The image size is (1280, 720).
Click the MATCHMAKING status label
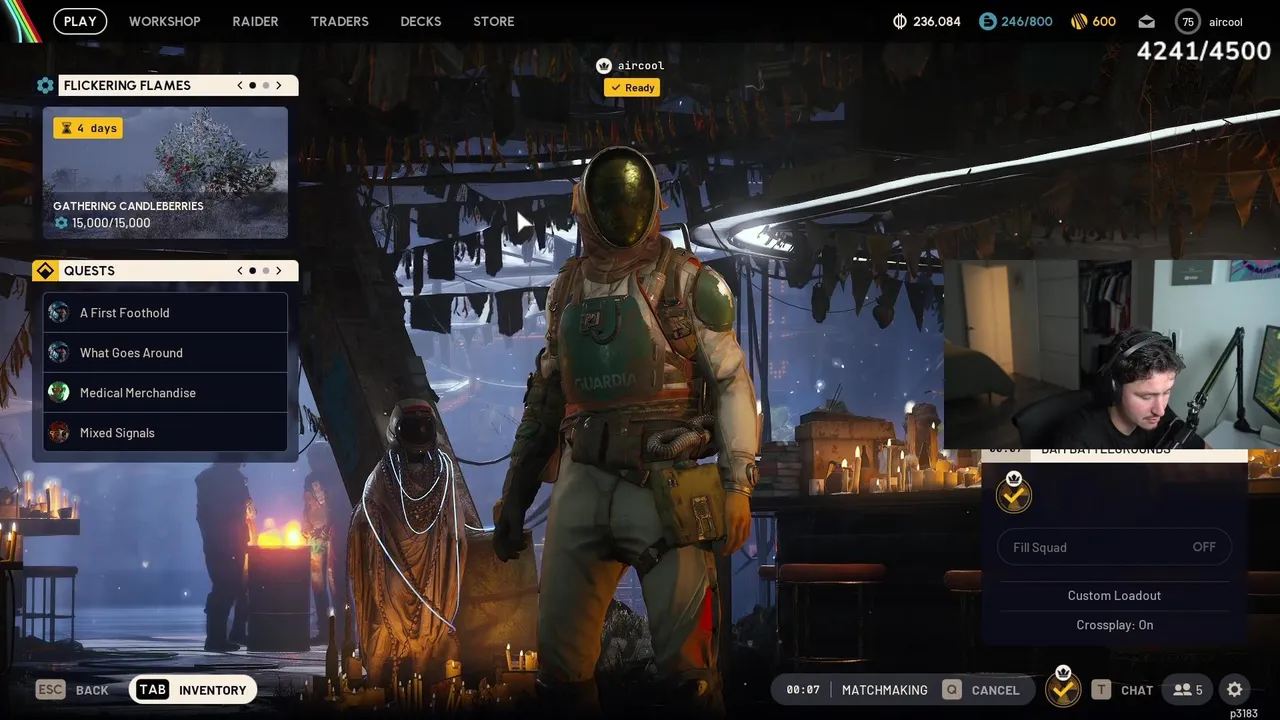pos(884,690)
